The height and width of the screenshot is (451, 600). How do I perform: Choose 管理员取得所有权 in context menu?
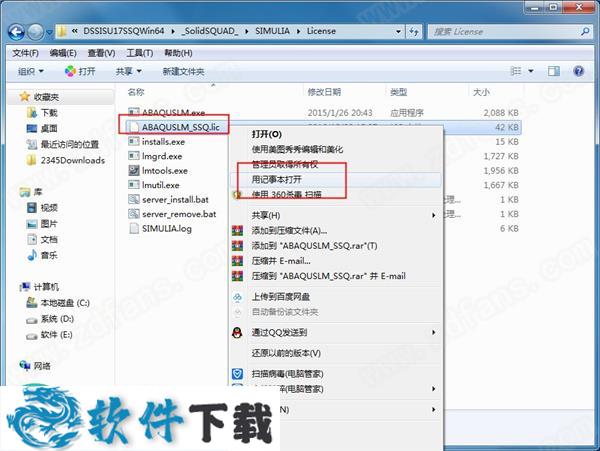coord(285,164)
